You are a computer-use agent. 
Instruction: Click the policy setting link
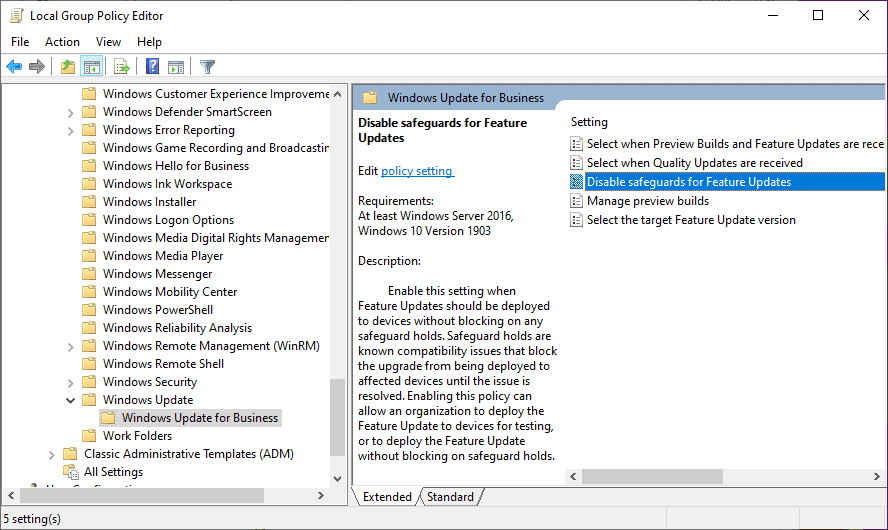click(x=417, y=171)
